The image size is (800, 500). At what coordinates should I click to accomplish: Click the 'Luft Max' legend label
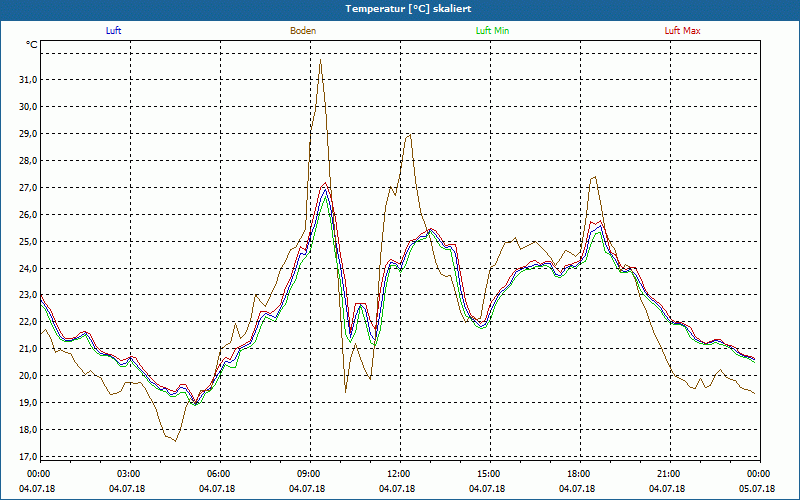(x=682, y=31)
